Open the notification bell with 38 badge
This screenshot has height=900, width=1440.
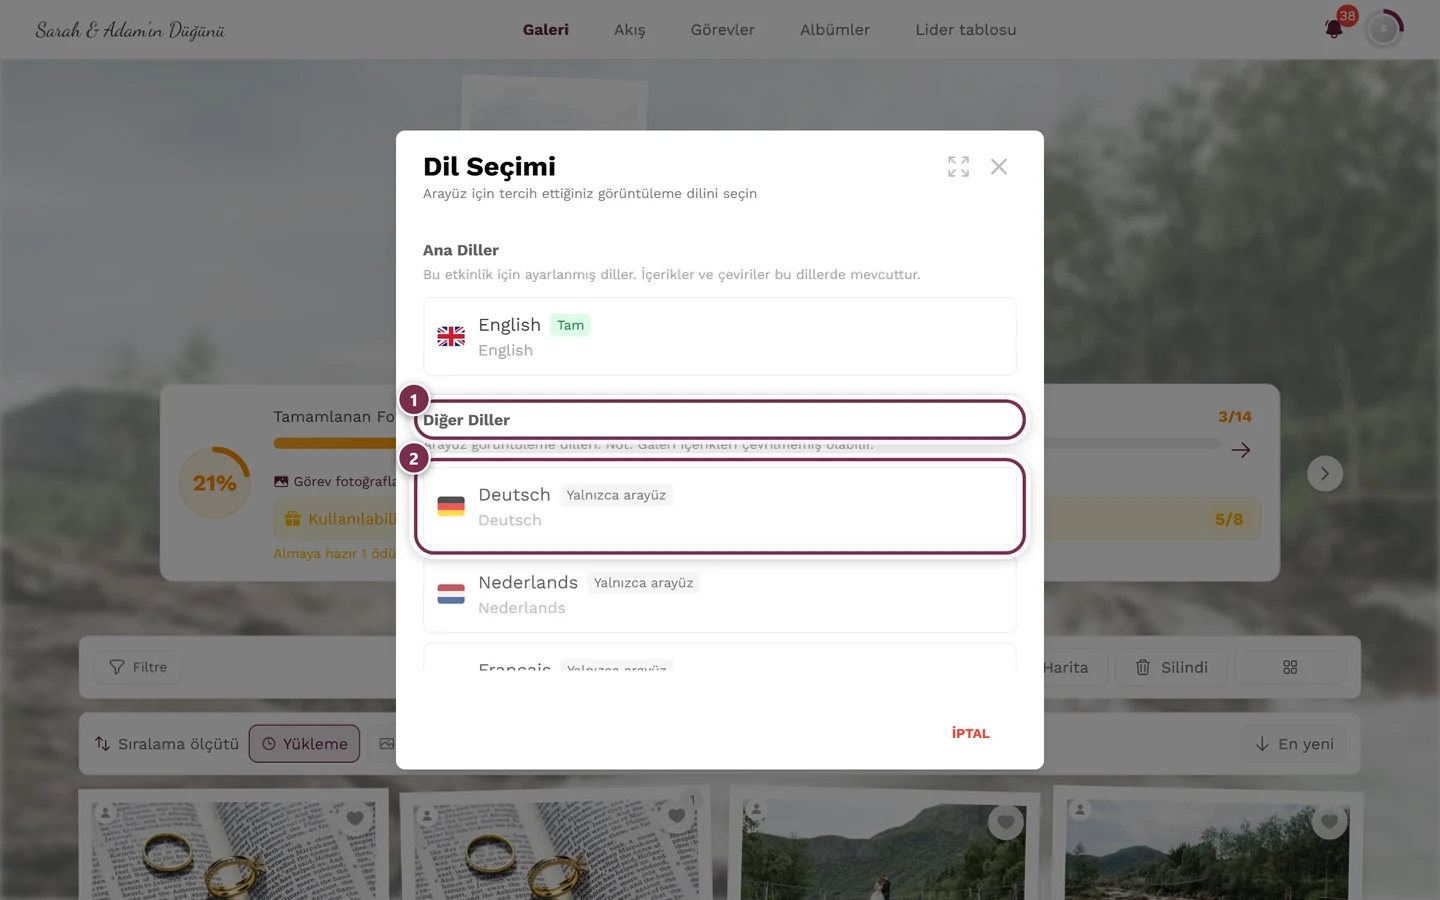[x=1334, y=29]
